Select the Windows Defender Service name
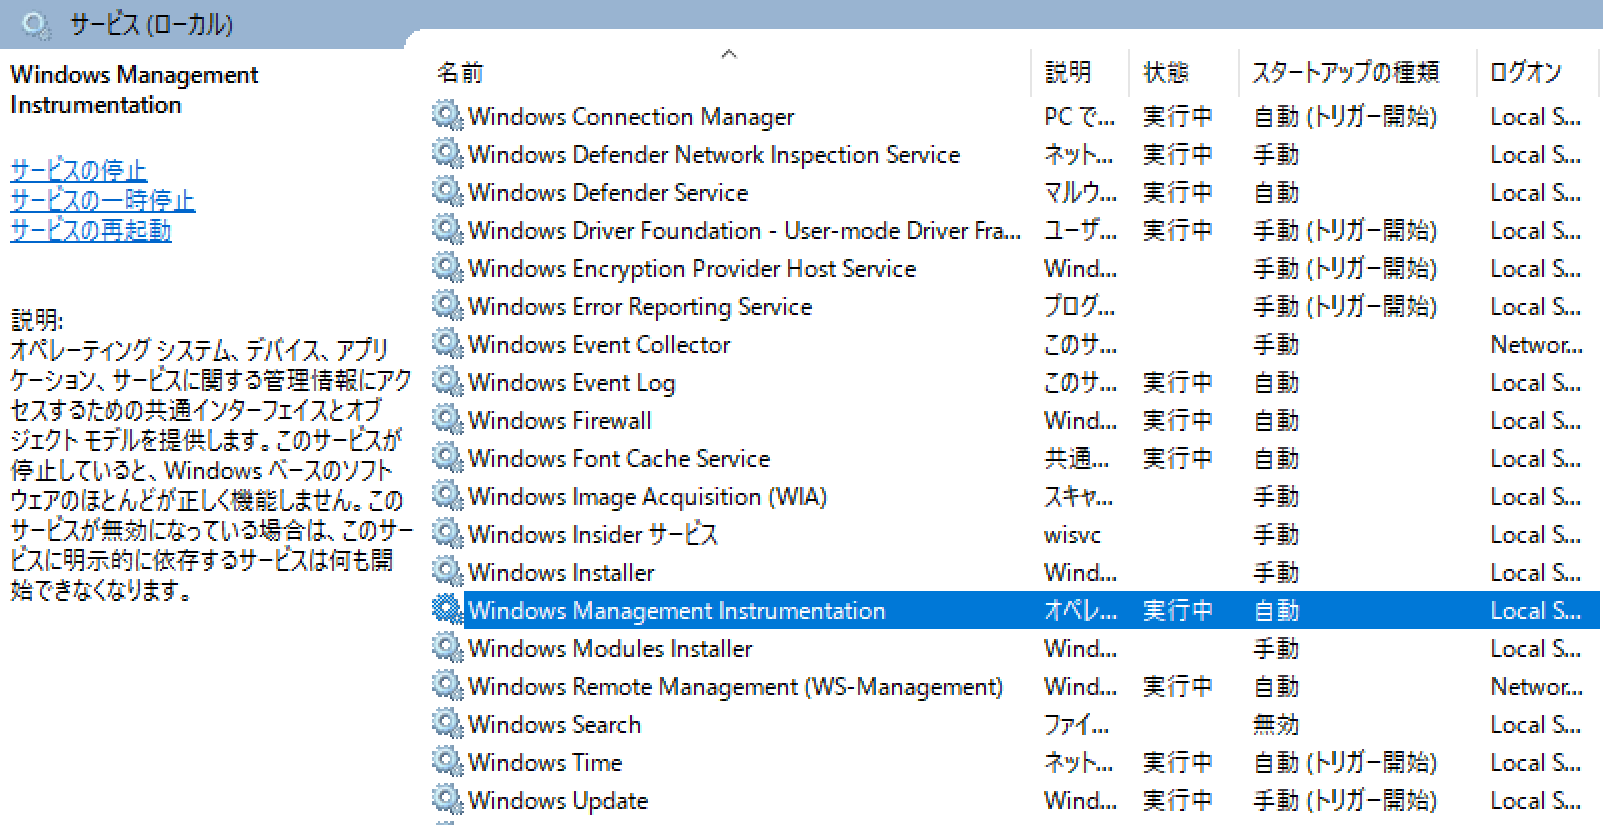Image resolution: width=1603 pixels, height=825 pixels. click(x=608, y=193)
